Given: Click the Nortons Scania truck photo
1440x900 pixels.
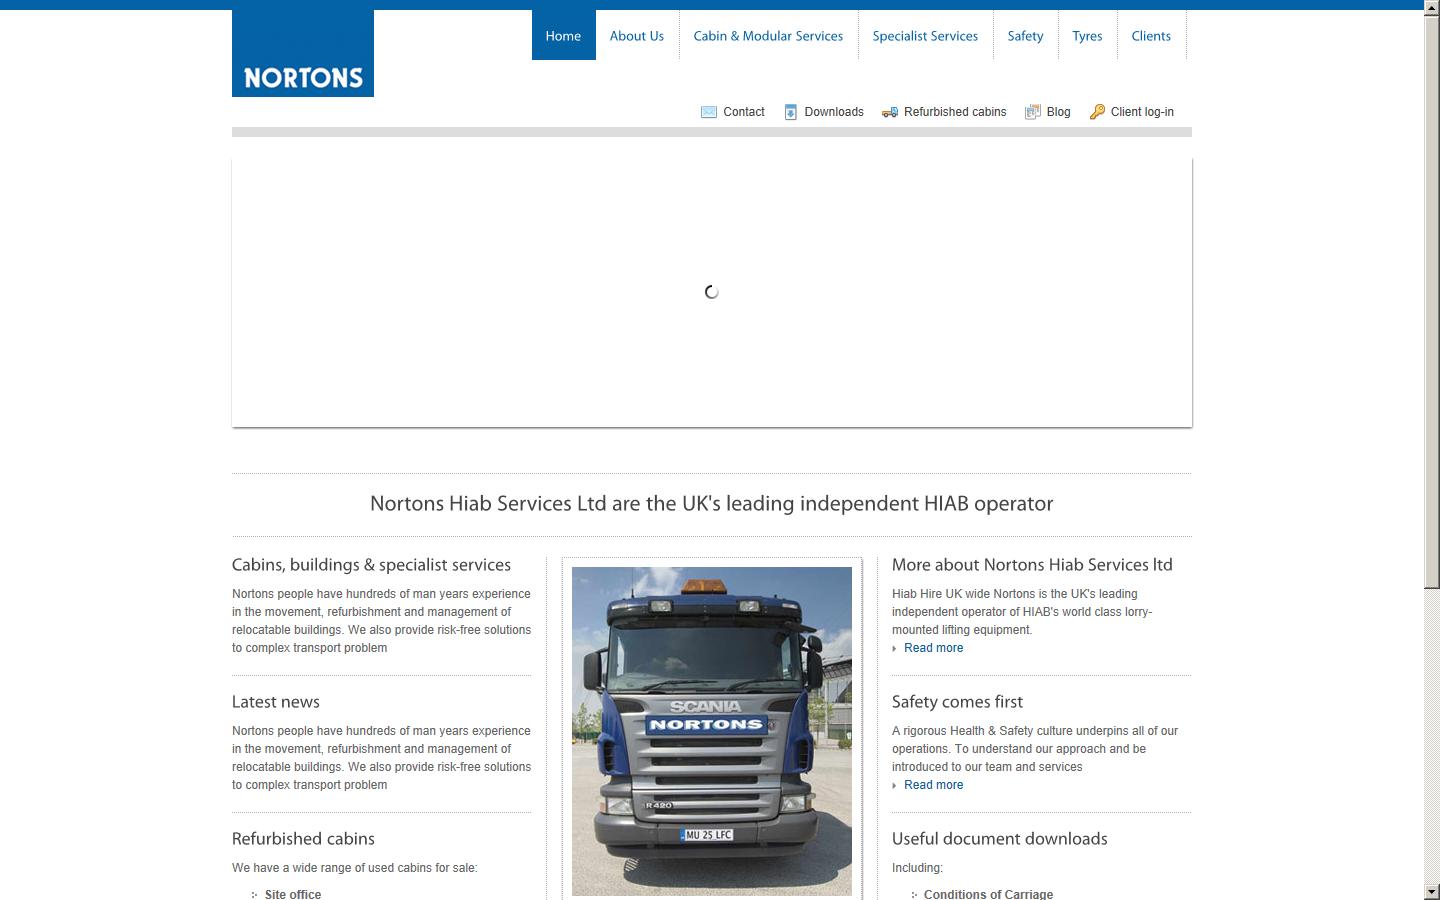Looking at the screenshot, I should pyautogui.click(x=711, y=730).
